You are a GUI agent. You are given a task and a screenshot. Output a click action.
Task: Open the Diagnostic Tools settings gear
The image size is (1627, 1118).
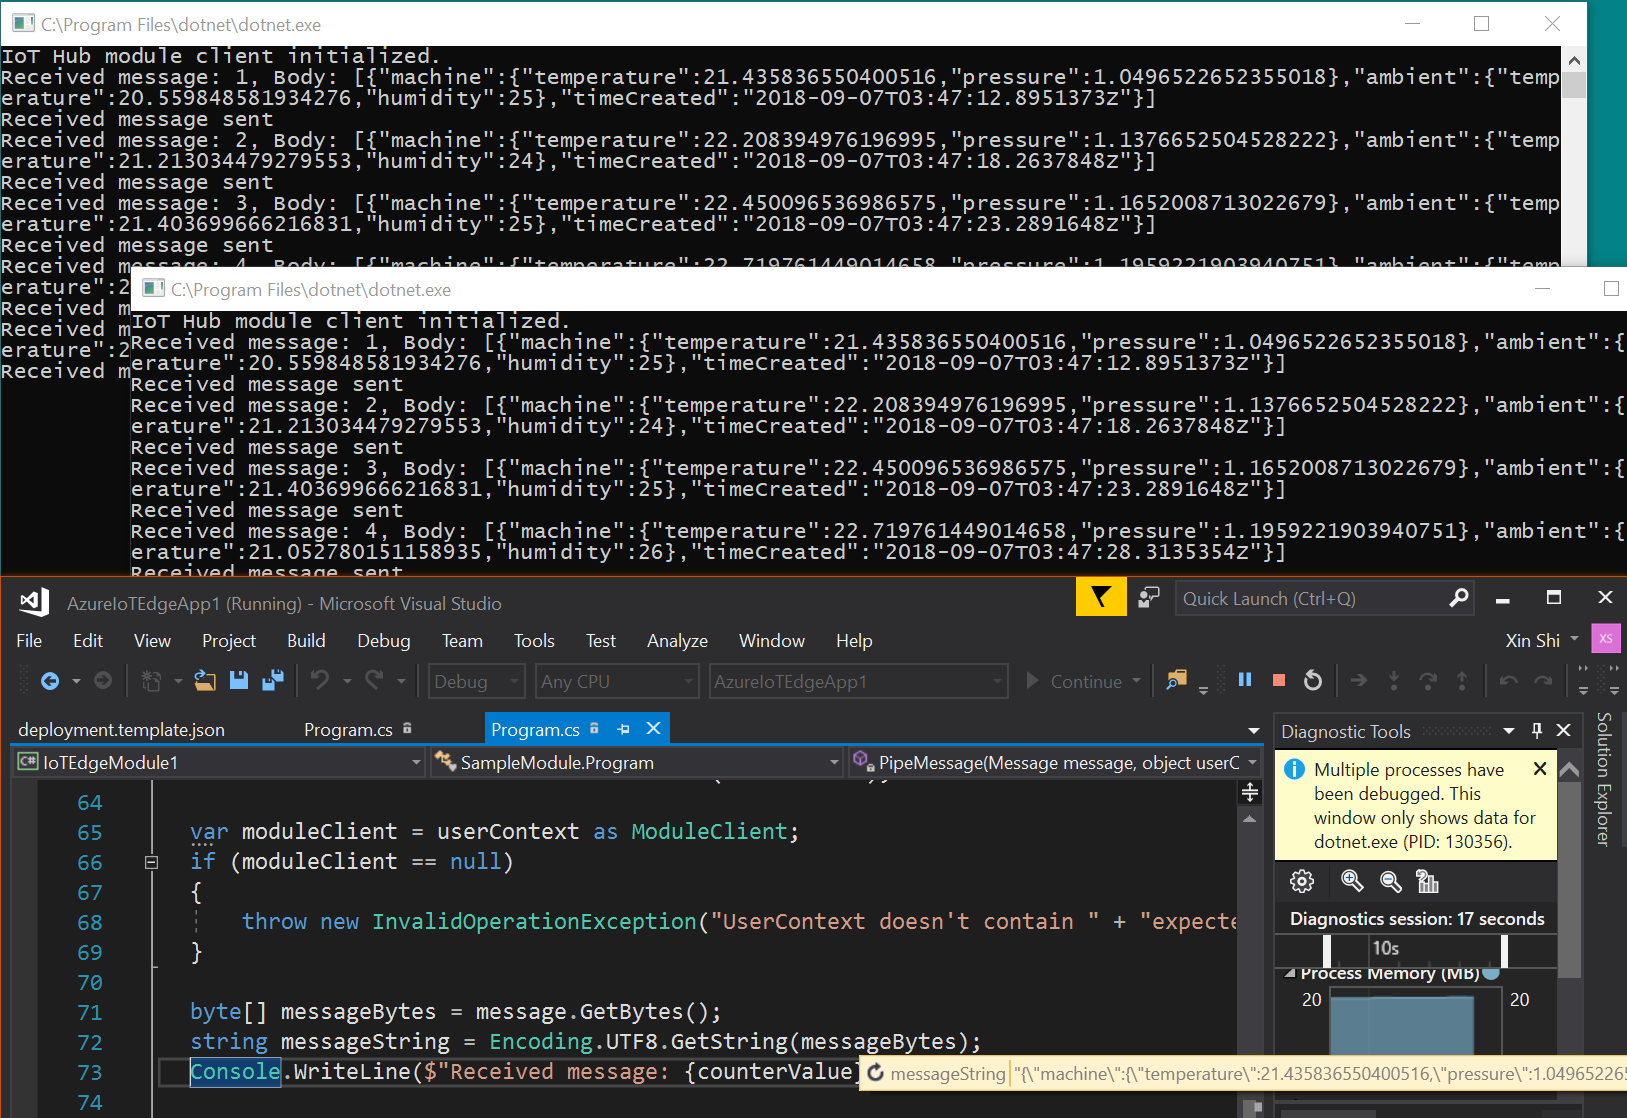click(1302, 881)
